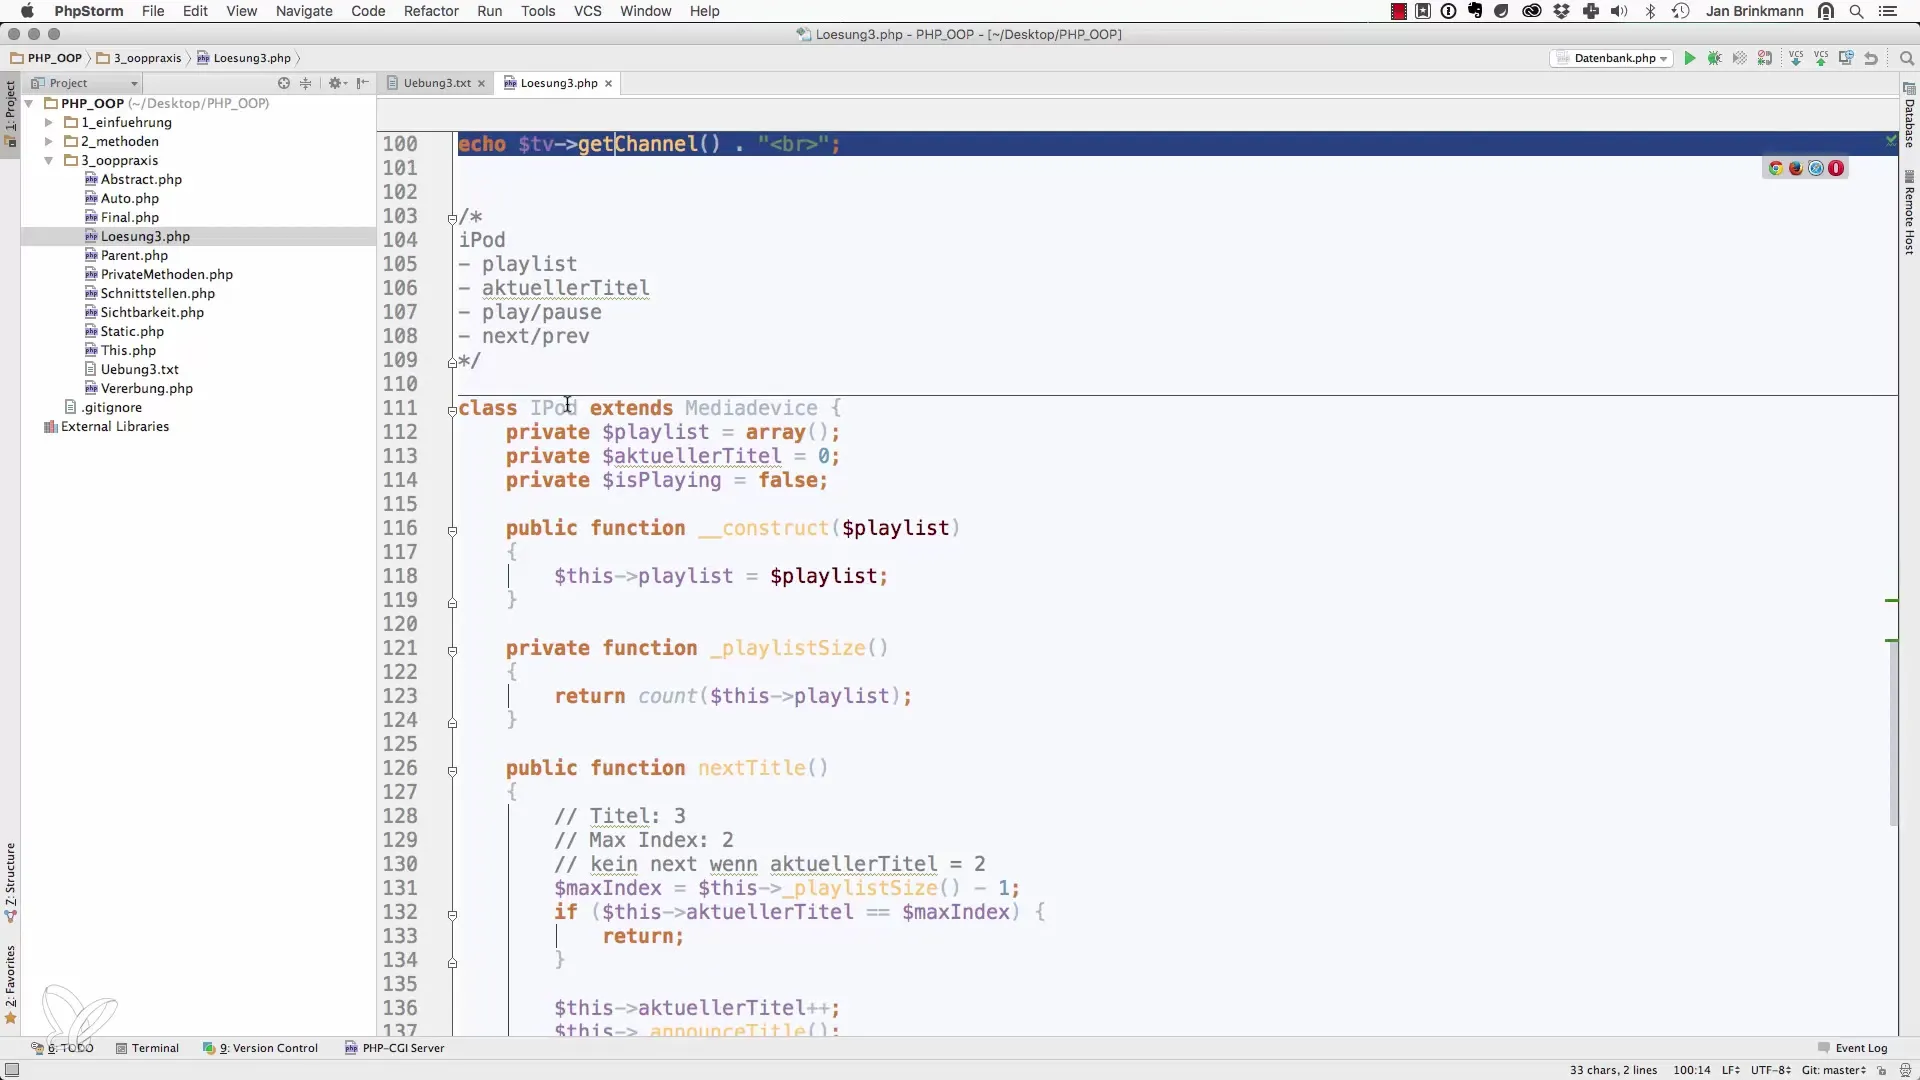Viewport: 1920px width, 1080px height.
Task: Expand the 1_einfuehrung folder
Action: (x=48, y=122)
